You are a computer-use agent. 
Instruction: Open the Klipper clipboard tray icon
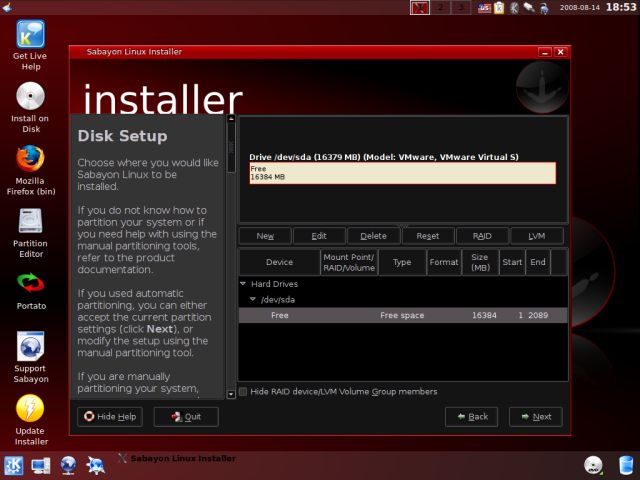coord(499,8)
